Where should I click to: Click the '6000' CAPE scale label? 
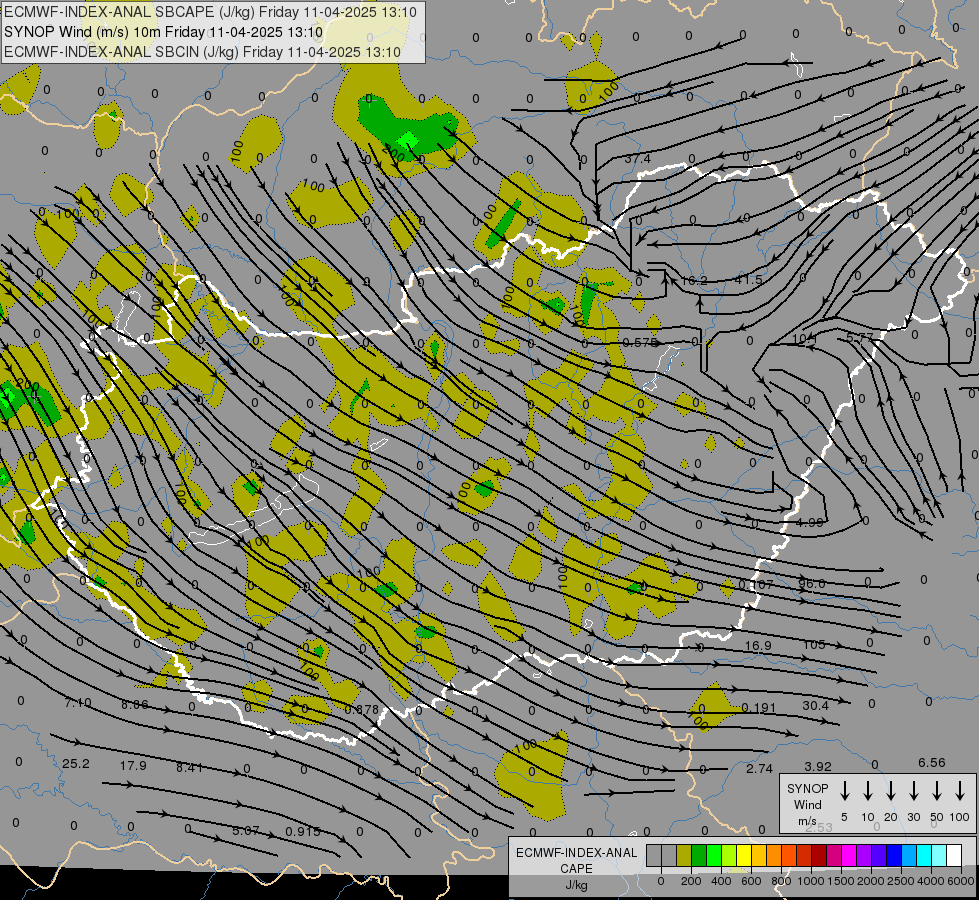point(961,881)
